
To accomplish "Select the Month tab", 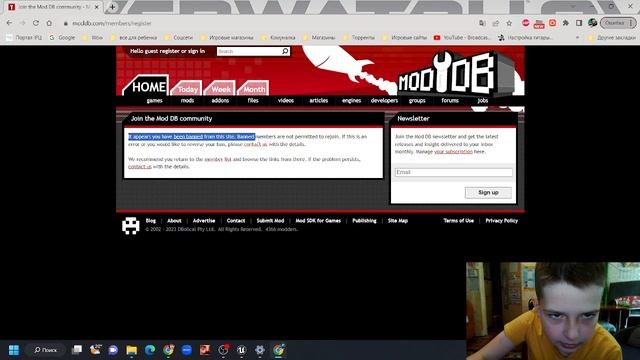I will point(254,89).
